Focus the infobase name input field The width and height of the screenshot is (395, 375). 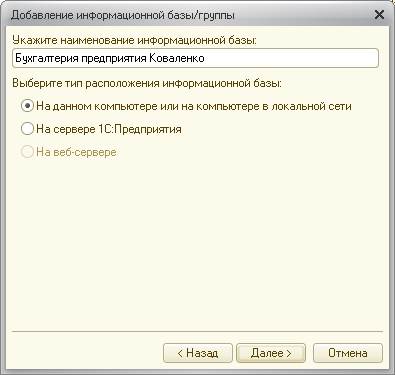[195, 58]
